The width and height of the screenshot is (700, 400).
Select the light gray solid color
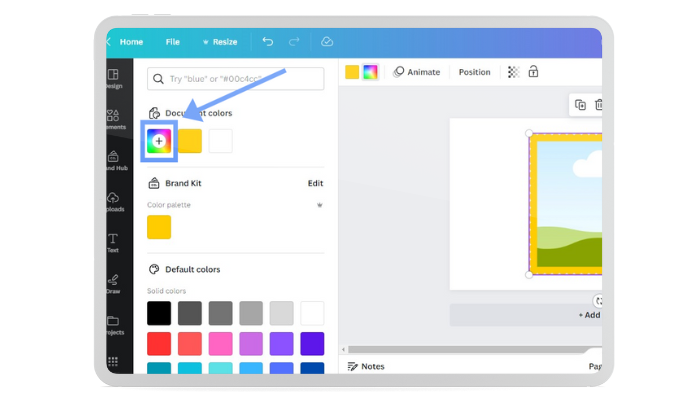[x=251, y=313]
